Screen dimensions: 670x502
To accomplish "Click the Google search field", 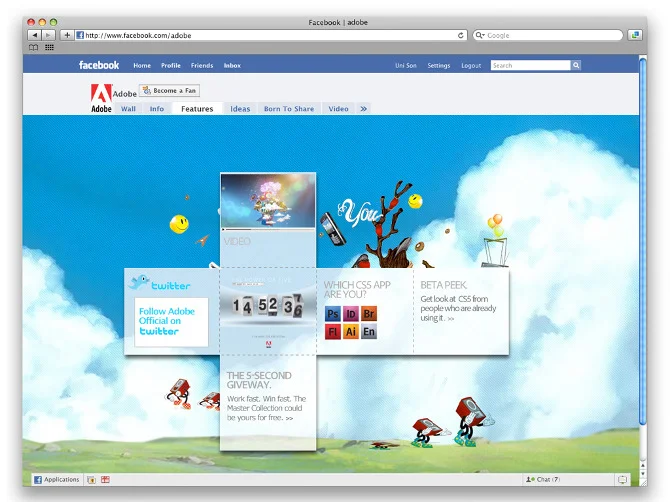I will point(548,35).
